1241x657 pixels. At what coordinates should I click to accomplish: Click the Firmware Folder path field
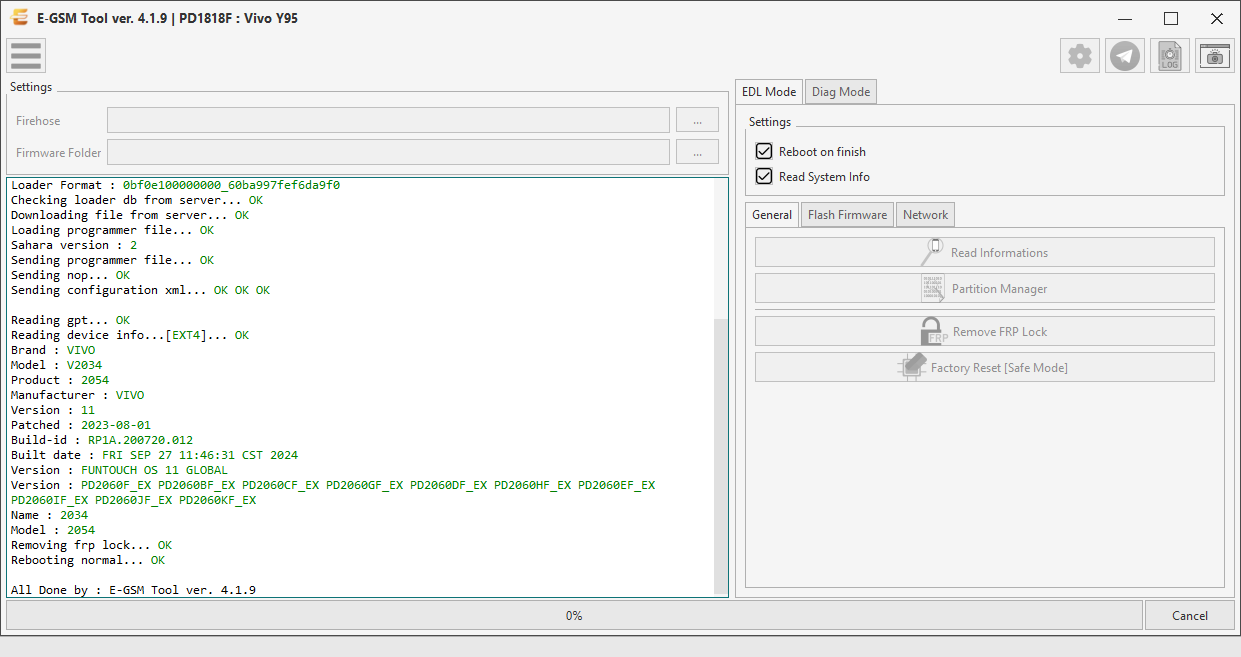388,152
